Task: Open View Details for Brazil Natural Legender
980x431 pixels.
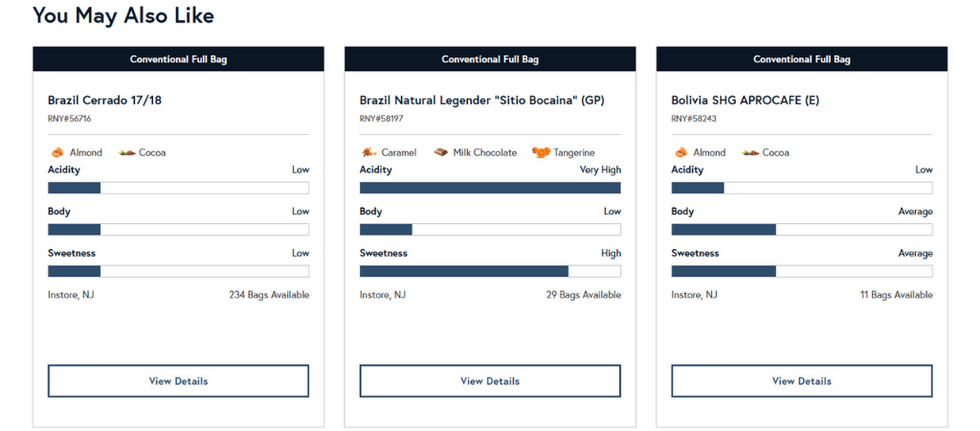Action: pyautogui.click(x=490, y=381)
